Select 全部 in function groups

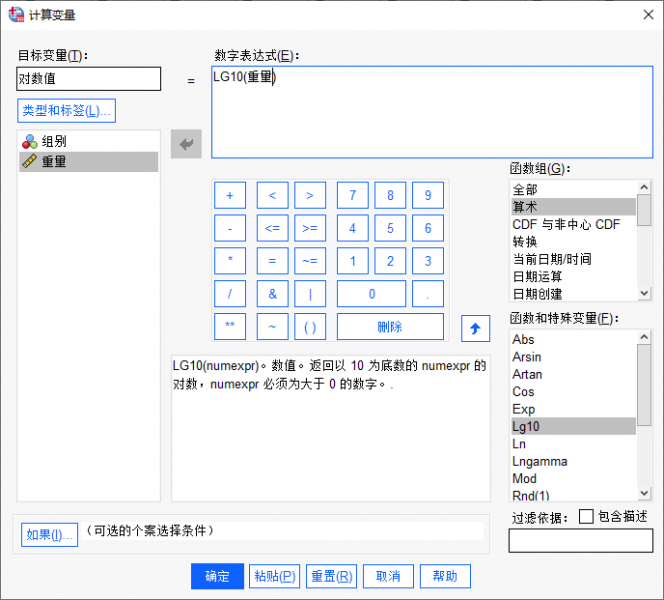click(x=573, y=189)
